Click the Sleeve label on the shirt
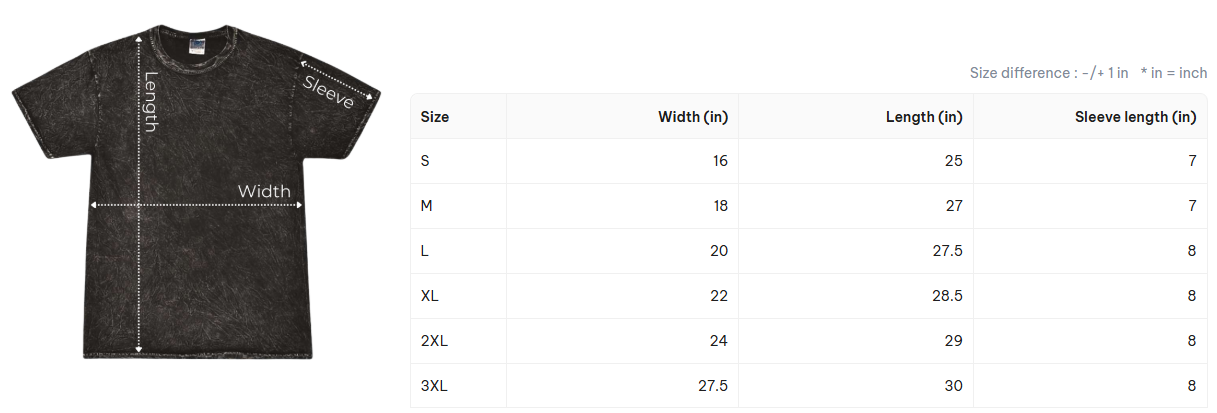Screen dimensions: 1217x413 pos(329,91)
